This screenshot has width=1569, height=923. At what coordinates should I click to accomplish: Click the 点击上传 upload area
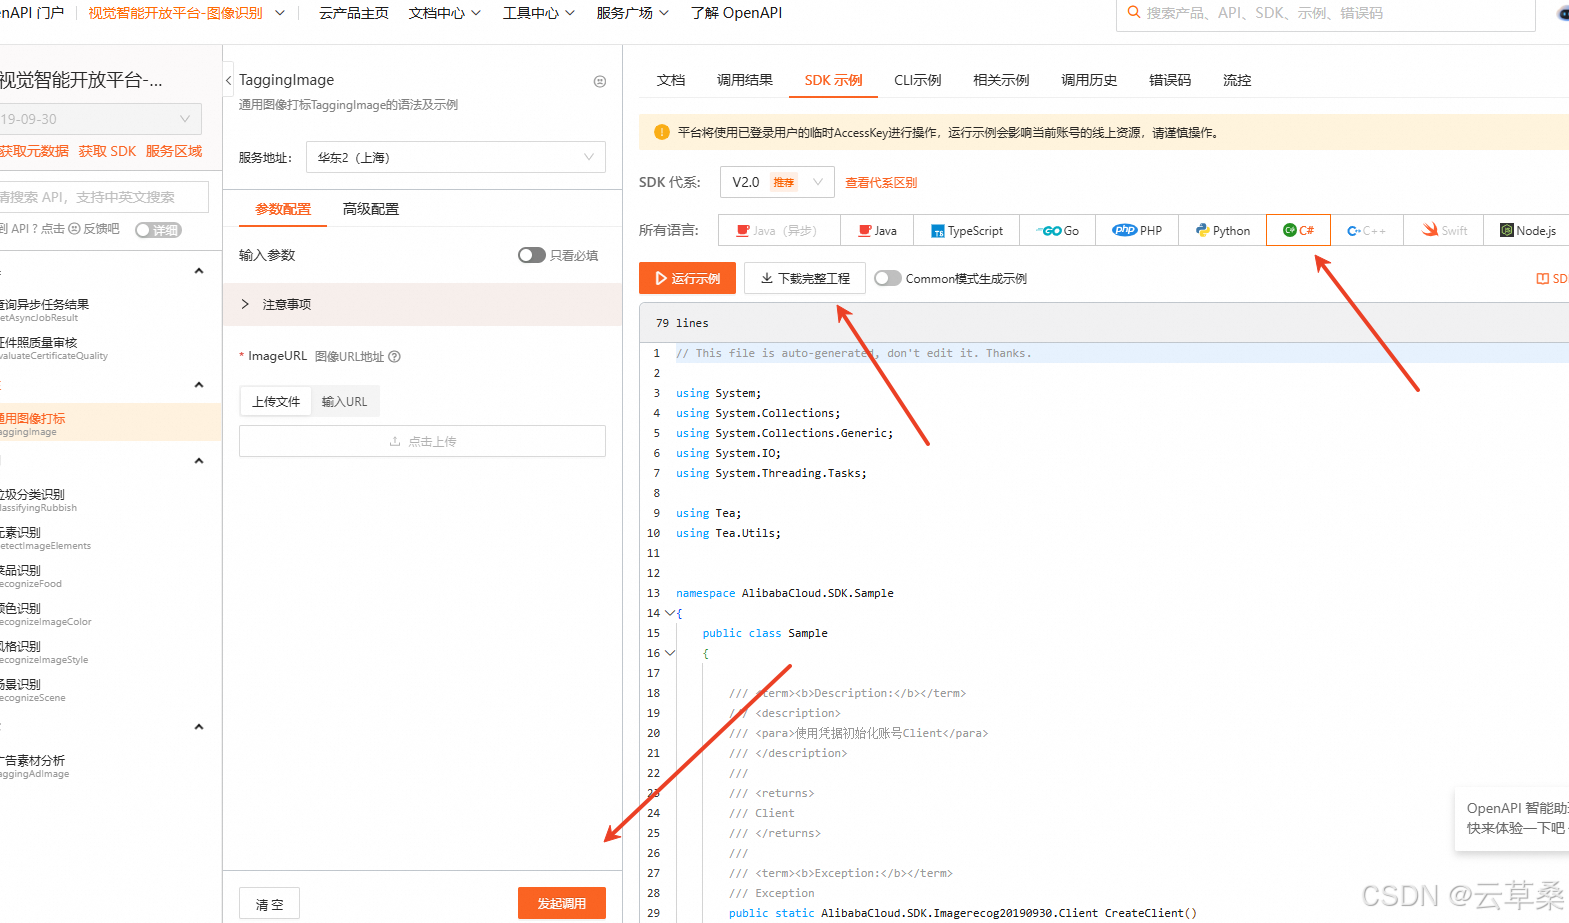pos(422,441)
